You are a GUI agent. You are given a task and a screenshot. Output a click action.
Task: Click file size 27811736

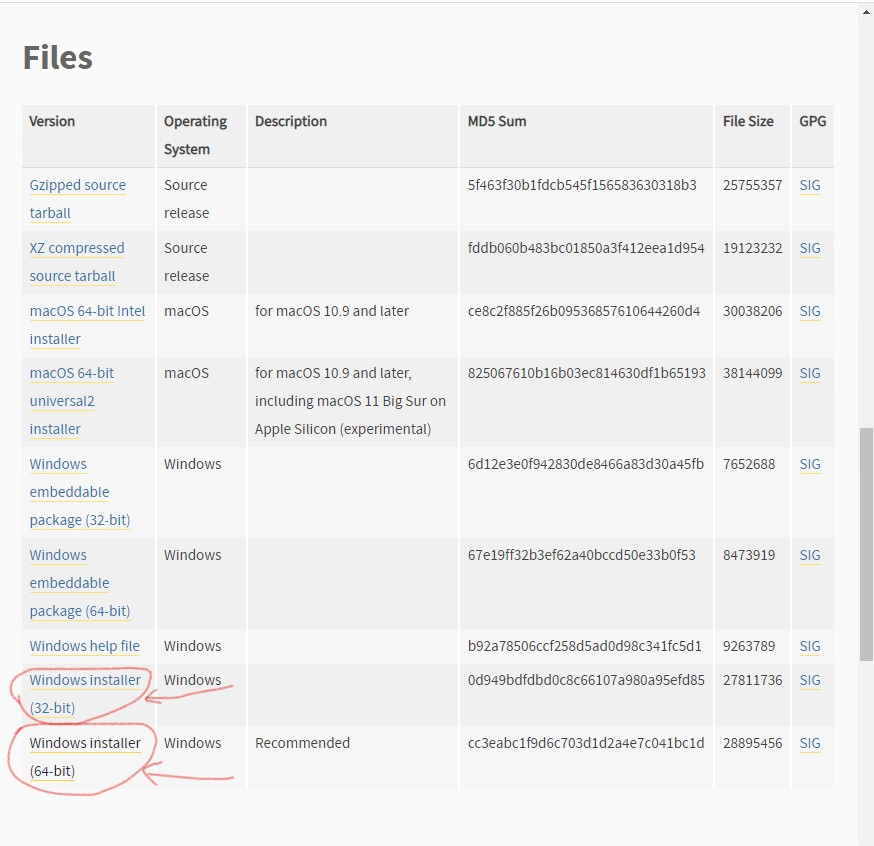(x=752, y=680)
